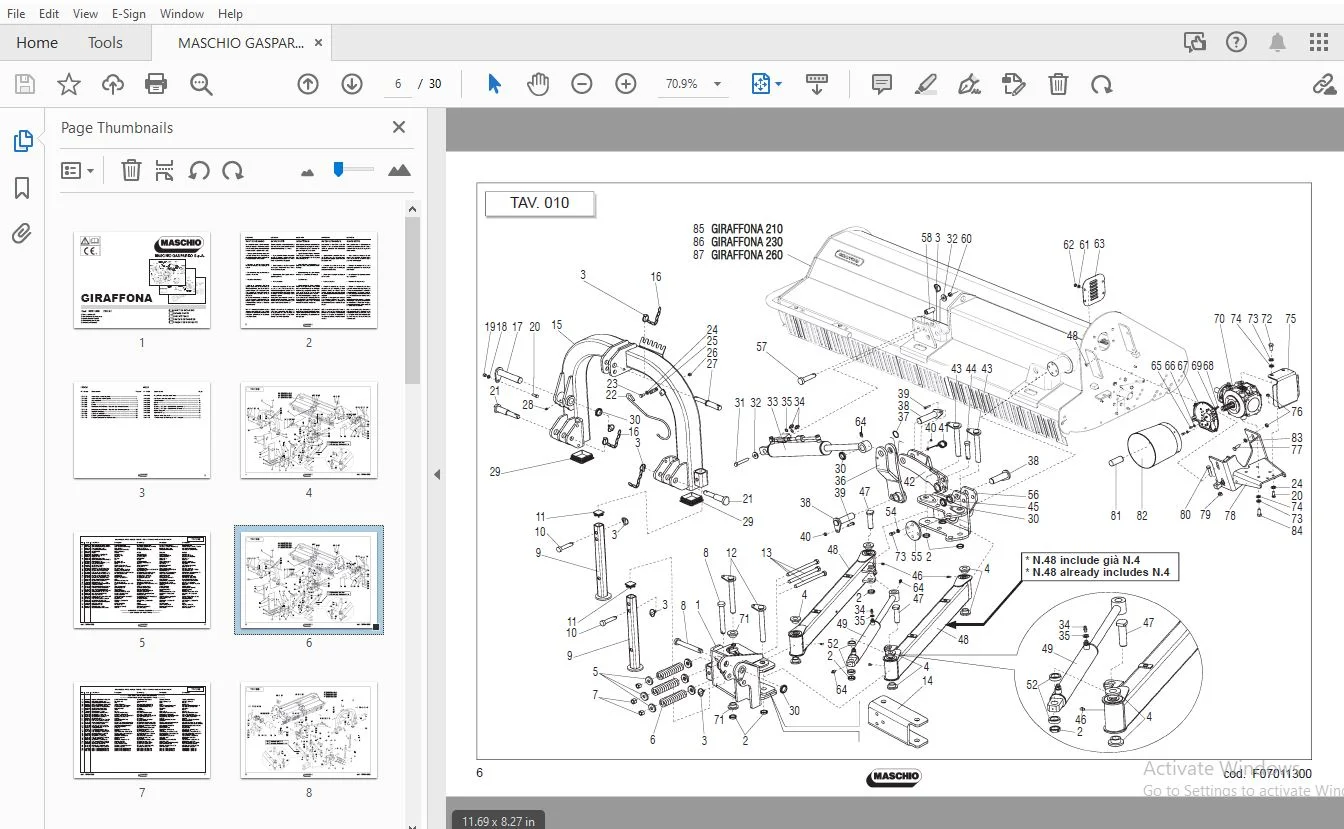Click print pages icon in thumbnails panel
Image resolution: width=1344 pixels, height=829 pixels.
(x=165, y=170)
